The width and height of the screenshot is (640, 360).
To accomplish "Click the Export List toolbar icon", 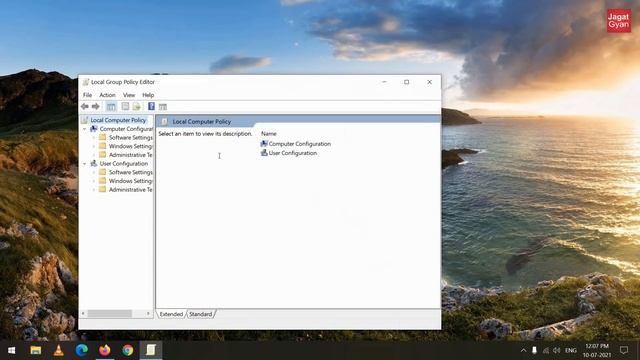I will point(136,107).
